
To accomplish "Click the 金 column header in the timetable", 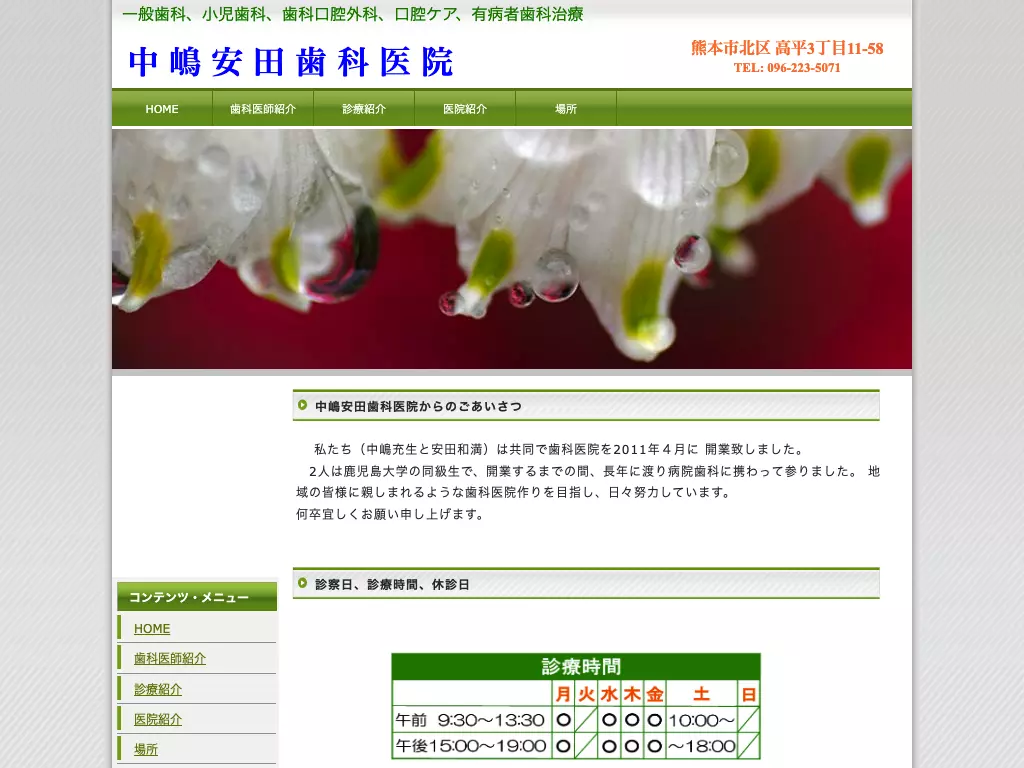I will tap(655, 694).
